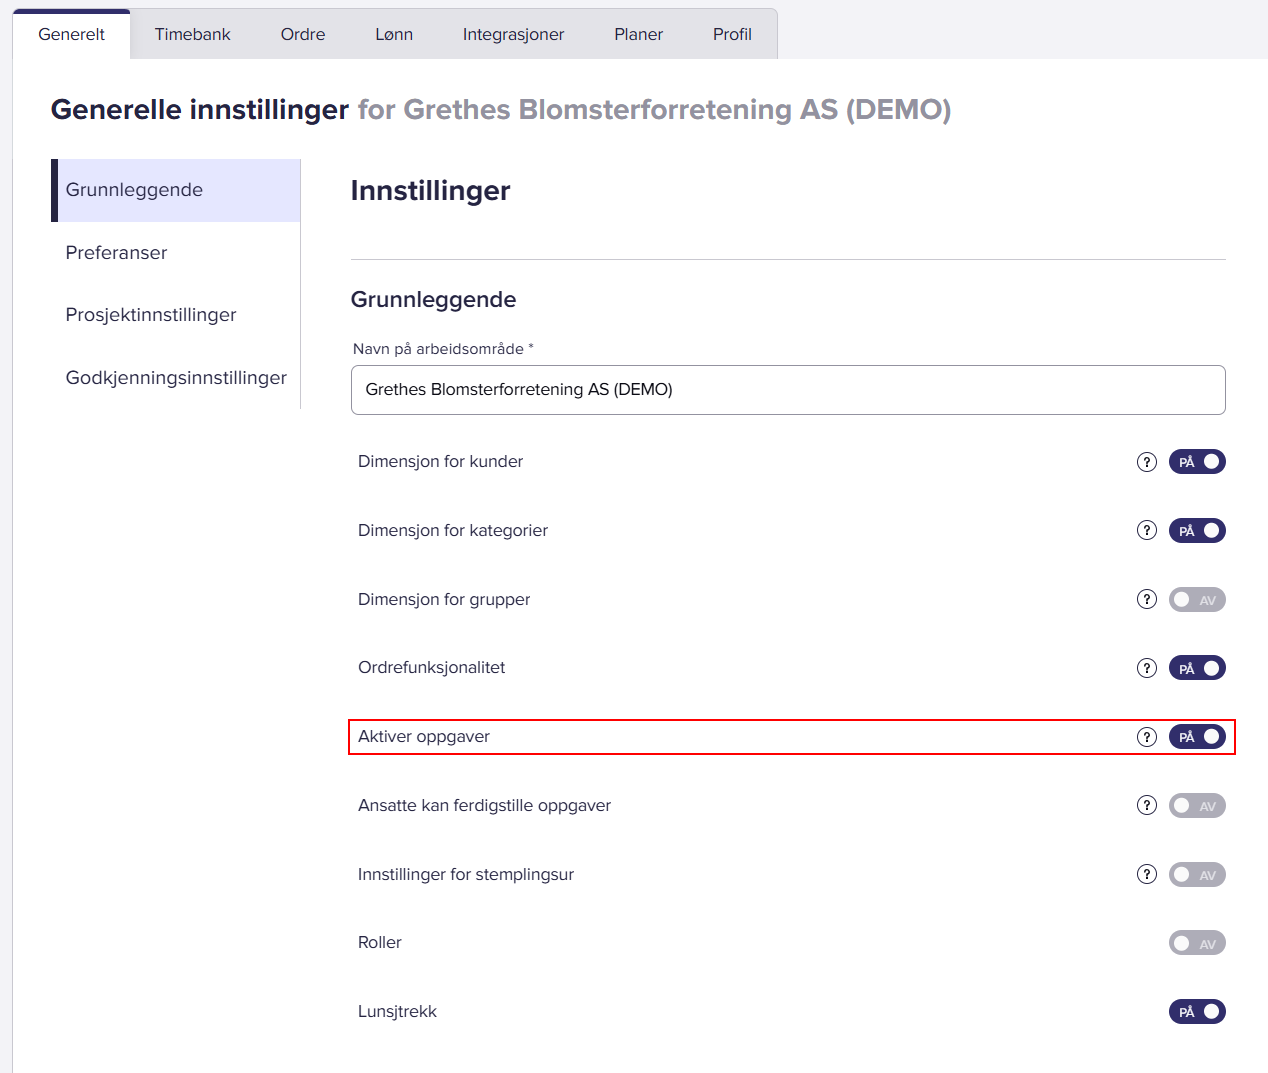Image resolution: width=1268 pixels, height=1073 pixels.
Task: Click help icon for Aktiver oppgaver
Action: click(x=1147, y=737)
